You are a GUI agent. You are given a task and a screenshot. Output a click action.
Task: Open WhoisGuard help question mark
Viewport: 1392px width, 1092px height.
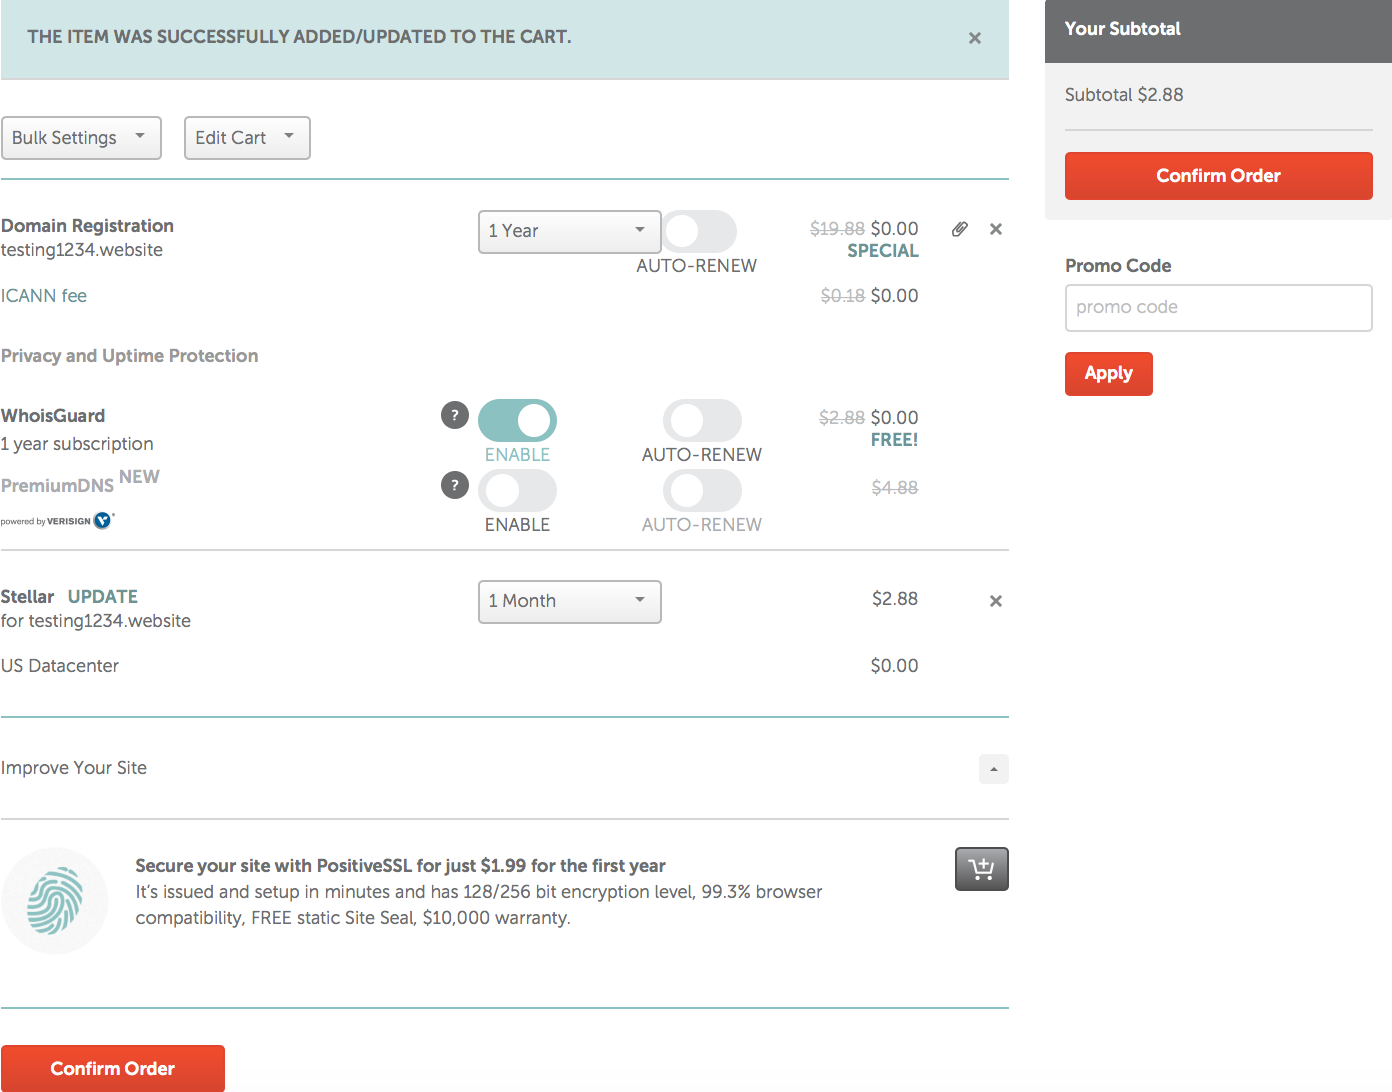coord(455,415)
